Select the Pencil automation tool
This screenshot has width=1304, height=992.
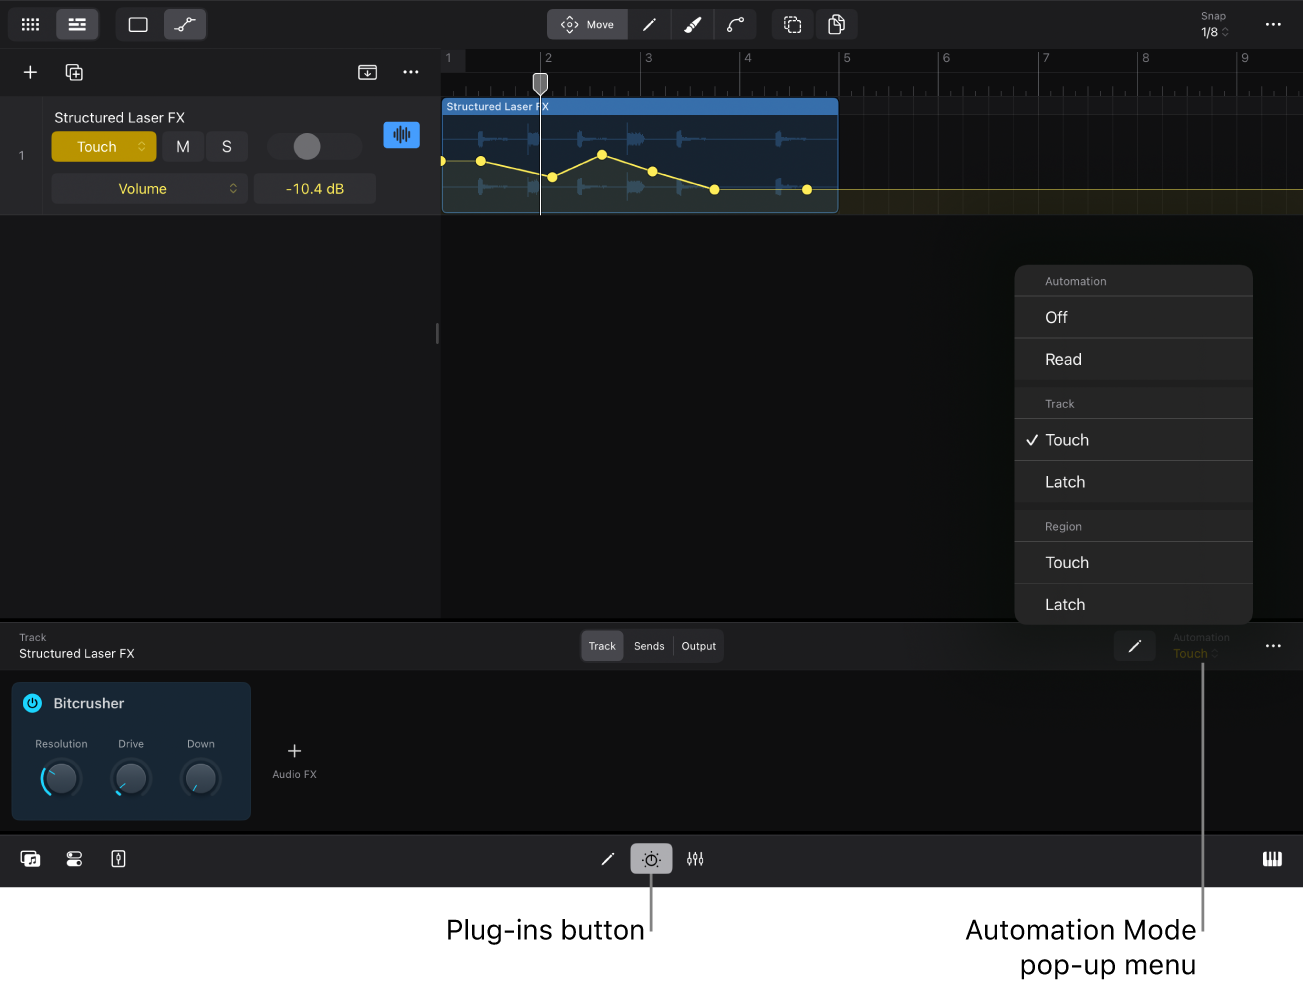[x=1135, y=645]
